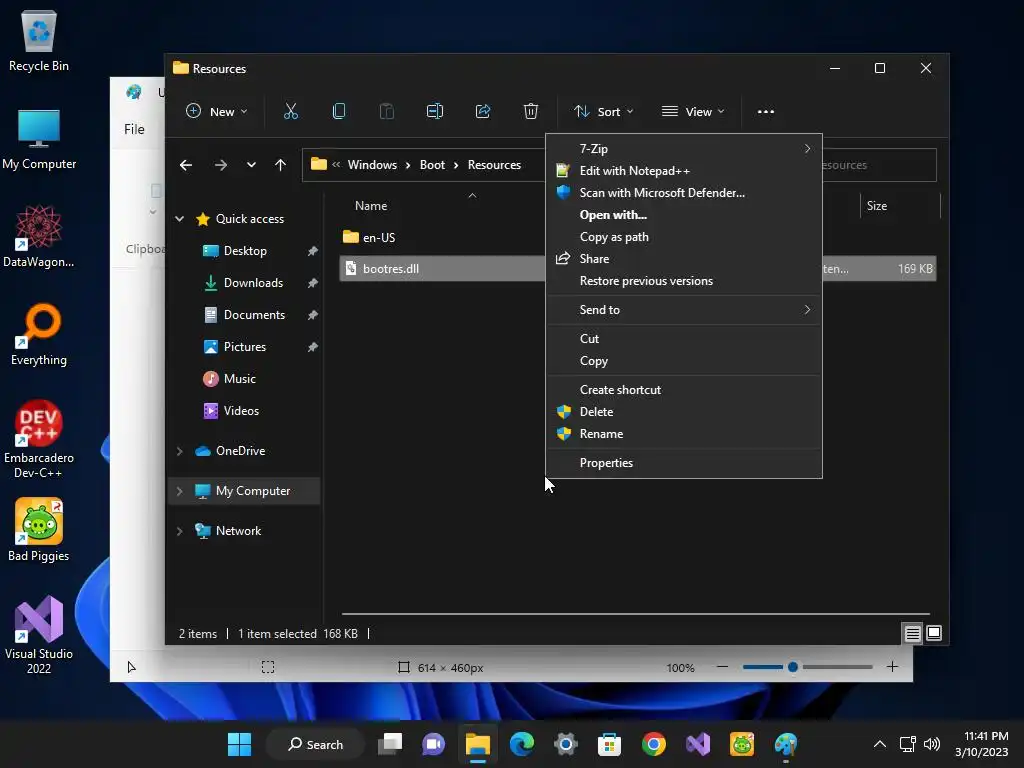Switch to Large icons view in status bar
This screenshot has width=1024, height=768.
point(934,633)
